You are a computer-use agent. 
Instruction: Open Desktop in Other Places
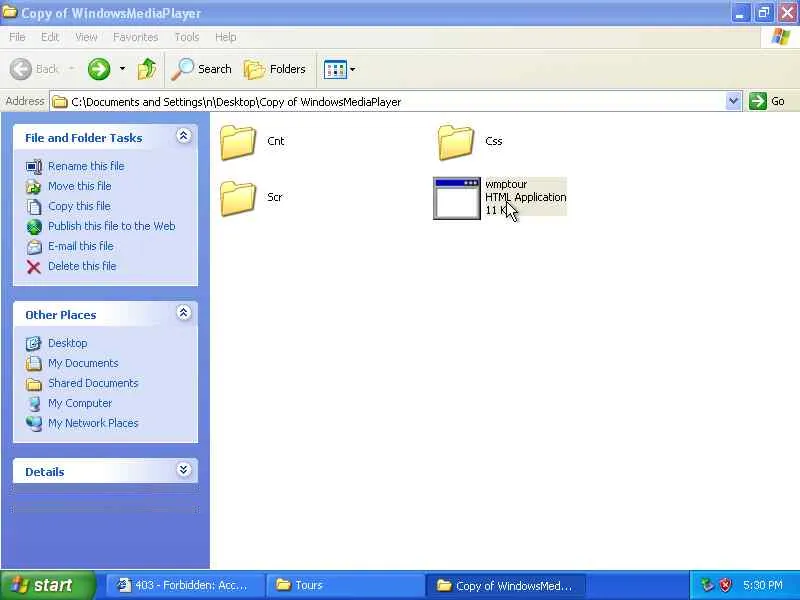pyautogui.click(x=68, y=343)
